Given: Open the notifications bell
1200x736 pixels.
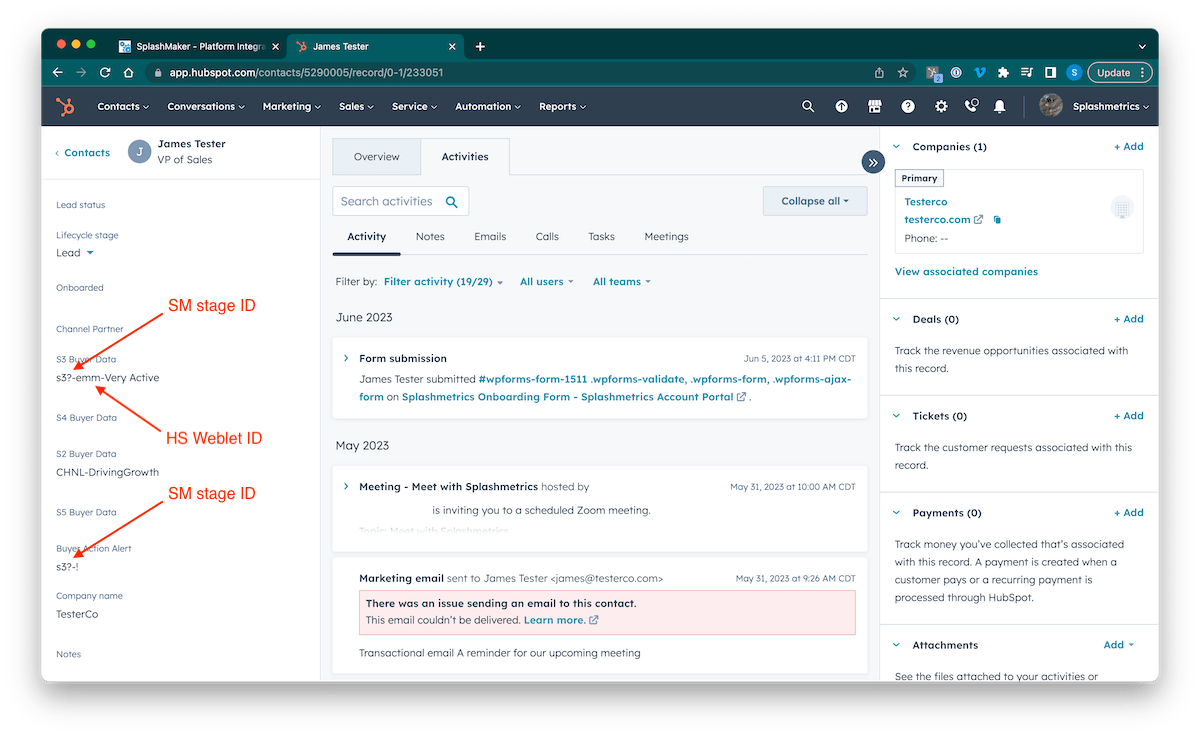Looking at the screenshot, I should click(x=1000, y=106).
